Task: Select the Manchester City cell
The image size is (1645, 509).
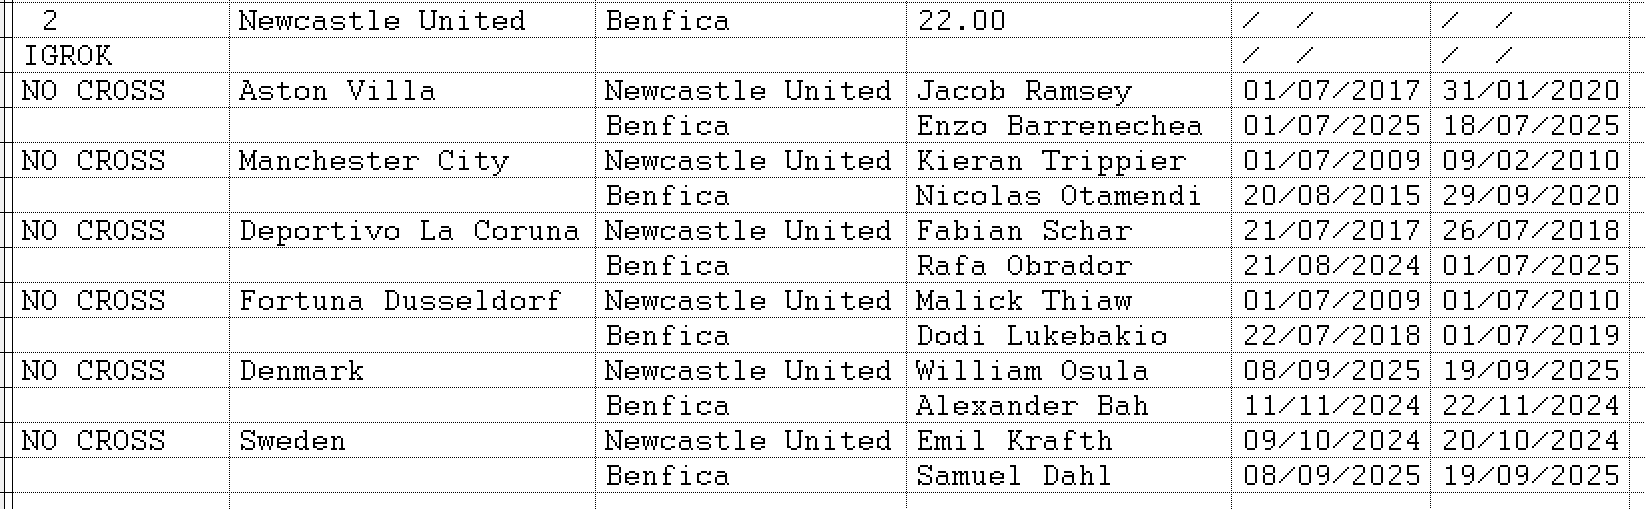Action: (373, 161)
